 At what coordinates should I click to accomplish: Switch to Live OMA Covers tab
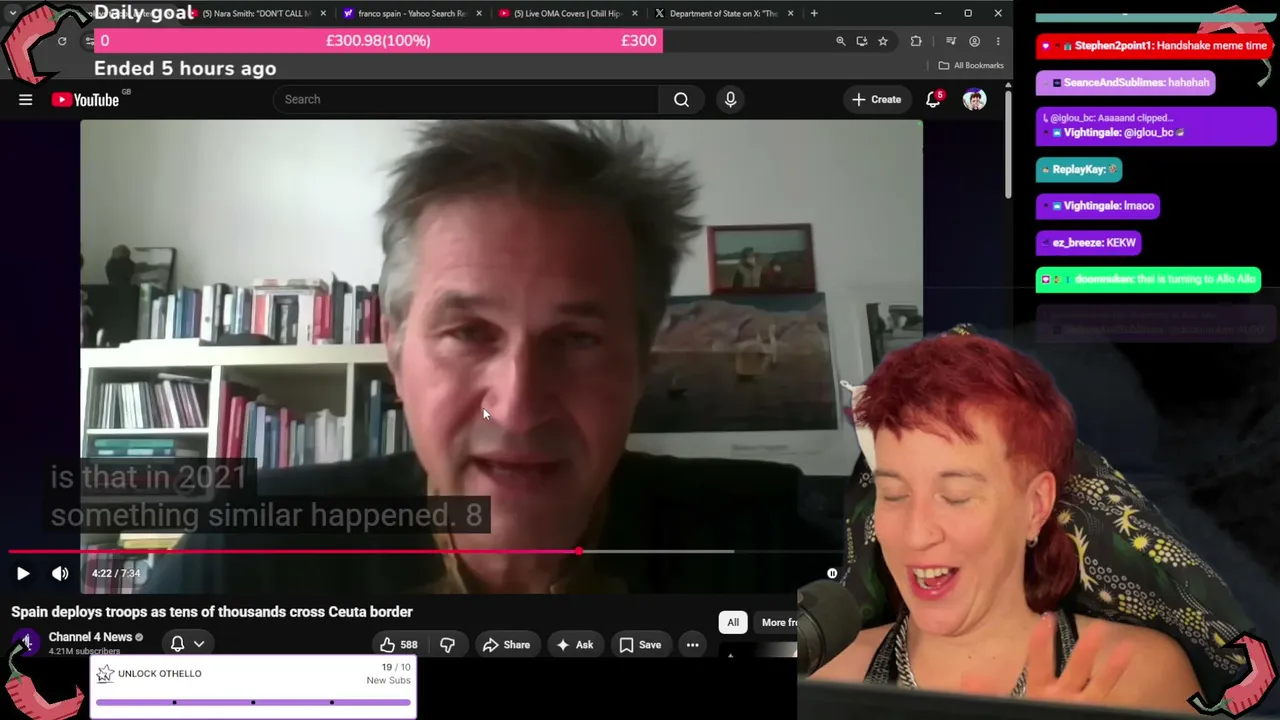566,13
